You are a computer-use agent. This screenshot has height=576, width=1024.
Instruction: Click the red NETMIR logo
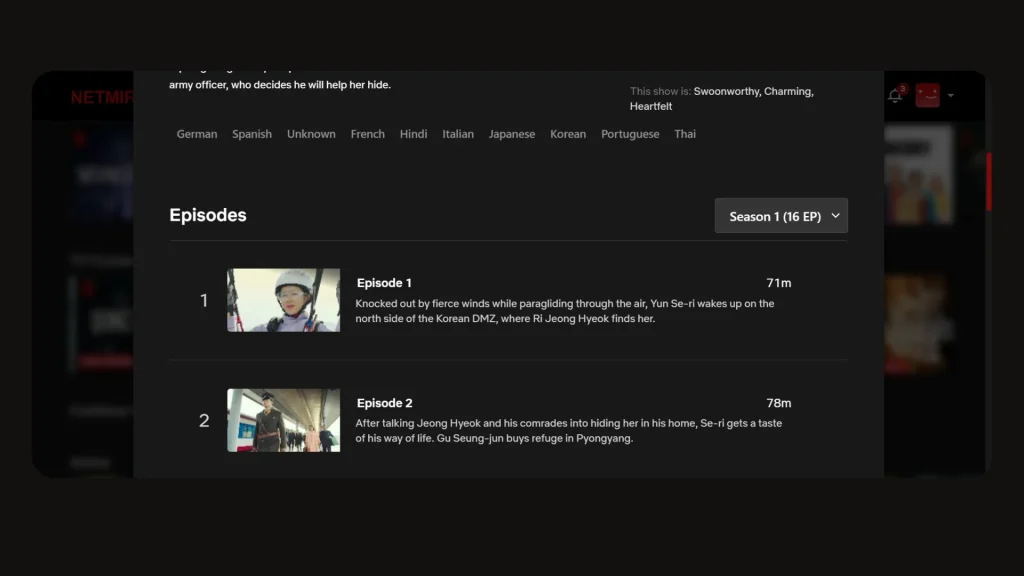pos(102,98)
